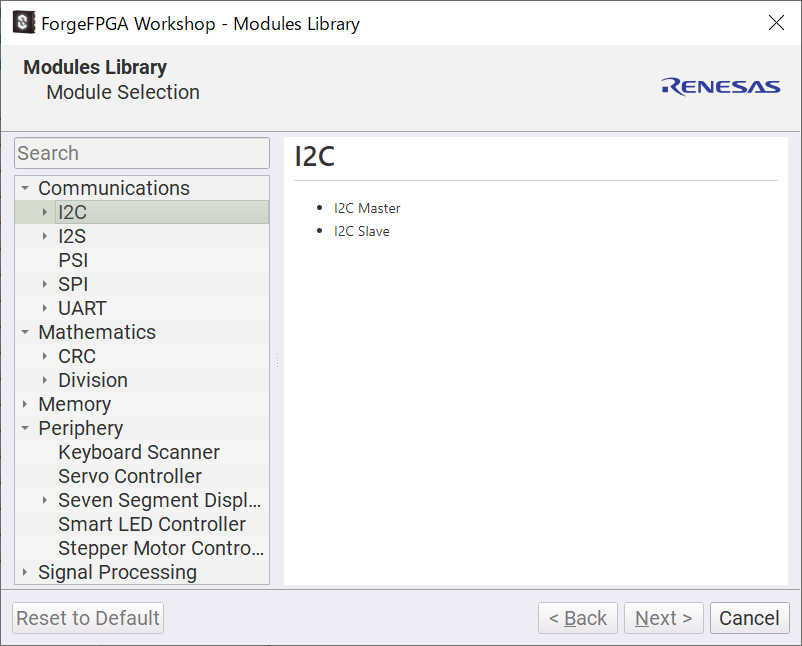802x646 pixels.
Task: Open the I2C Master entry
Action: point(367,208)
